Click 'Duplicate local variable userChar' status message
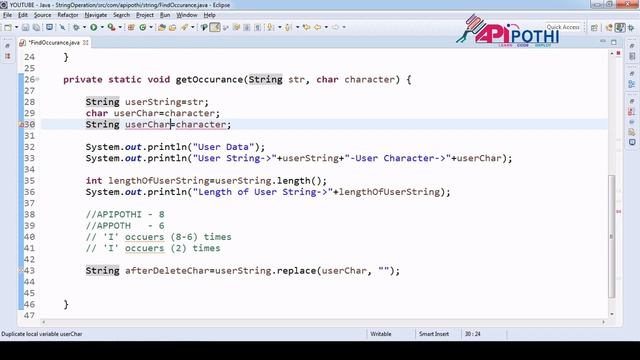 (x=42, y=334)
